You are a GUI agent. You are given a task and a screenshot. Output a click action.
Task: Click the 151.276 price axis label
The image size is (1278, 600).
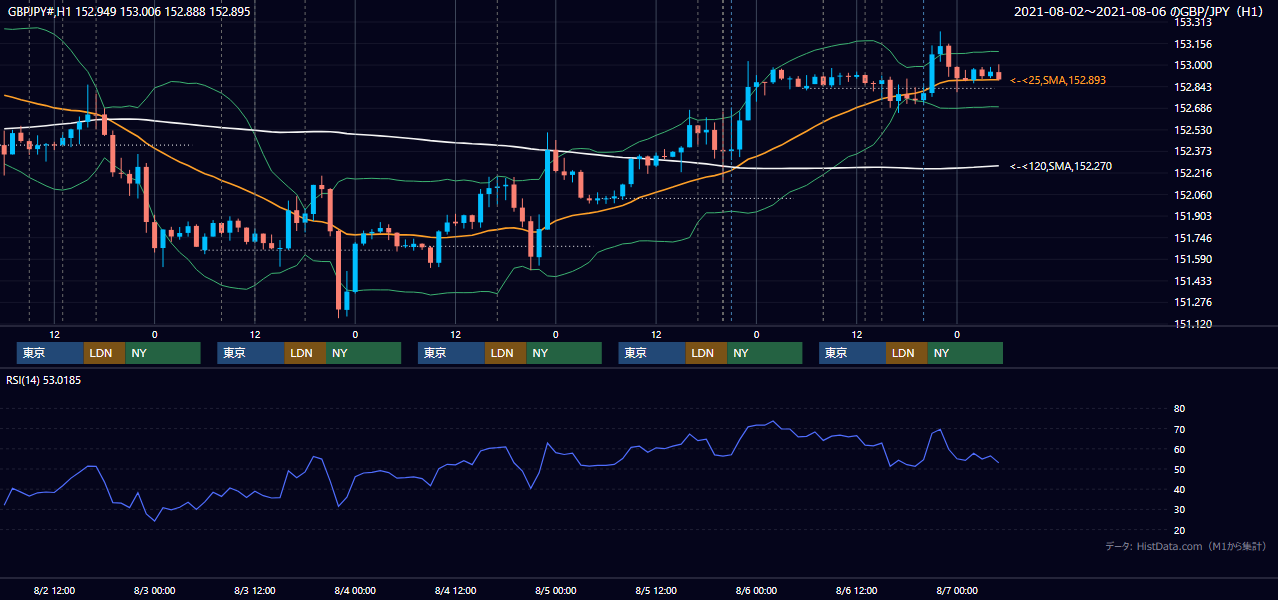coord(1192,302)
